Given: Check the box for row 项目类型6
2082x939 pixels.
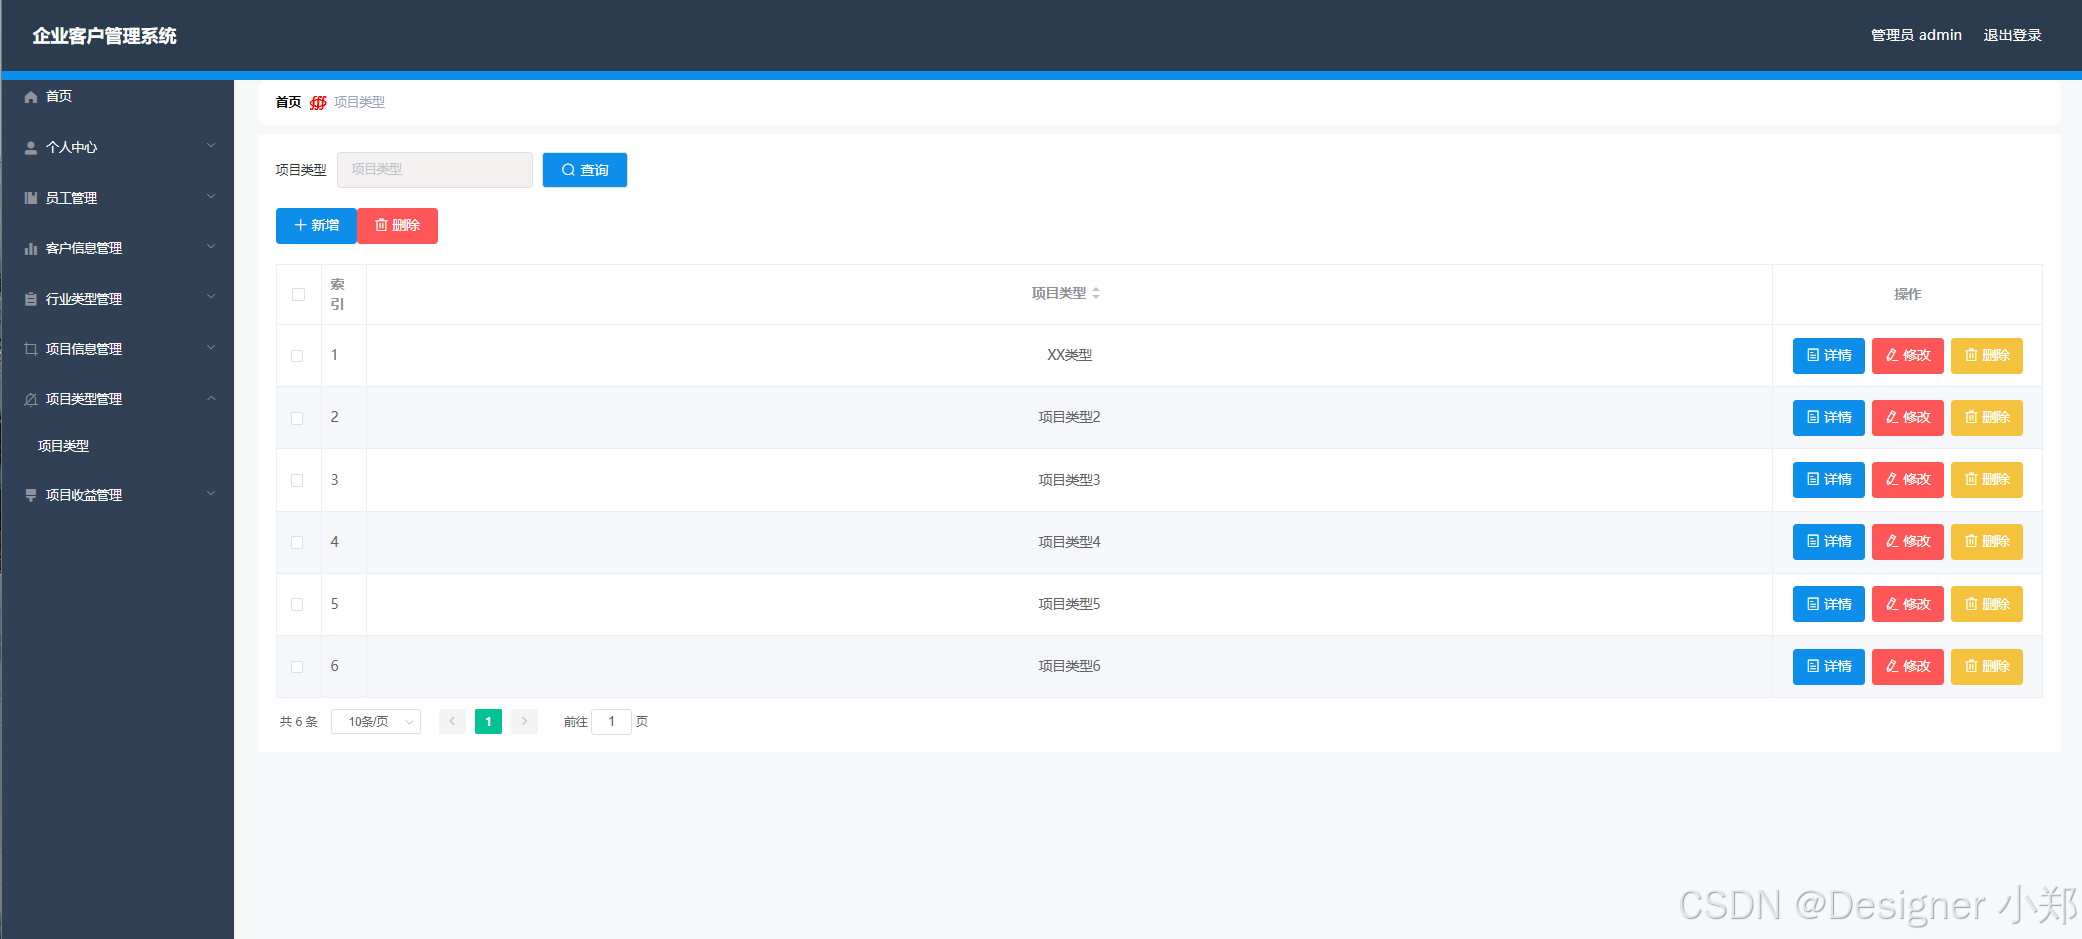Looking at the screenshot, I should [297, 666].
